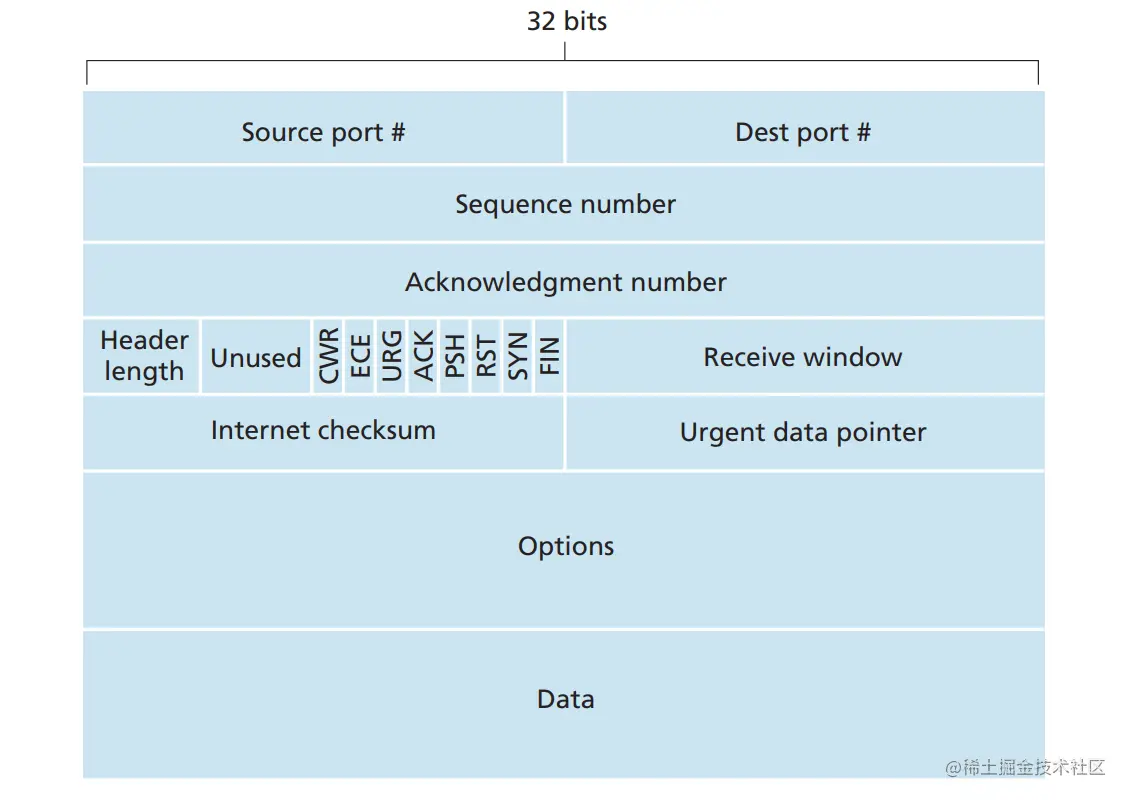Click the PSH flag bit
Image resolution: width=1128 pixels, height=800 pixels.
click(x=455, y=356)
